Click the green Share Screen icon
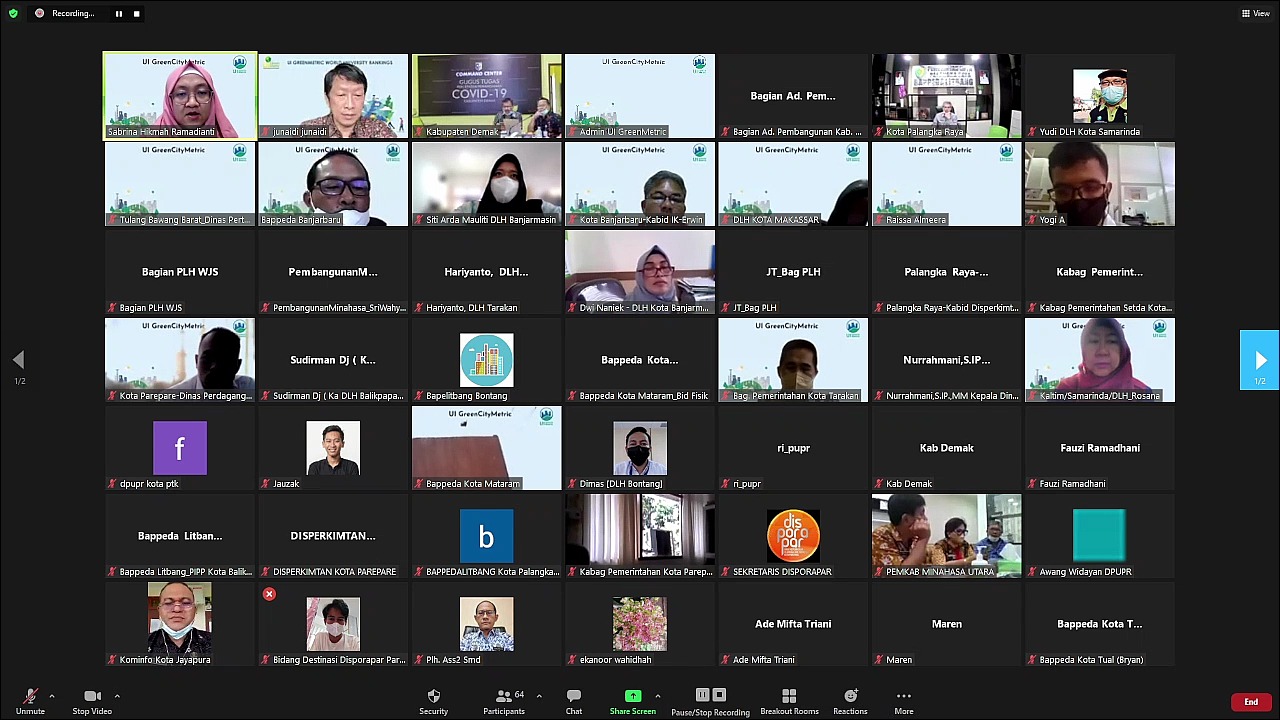The width and height of the screenshot is (1280, 720). (x=633, y=696)
